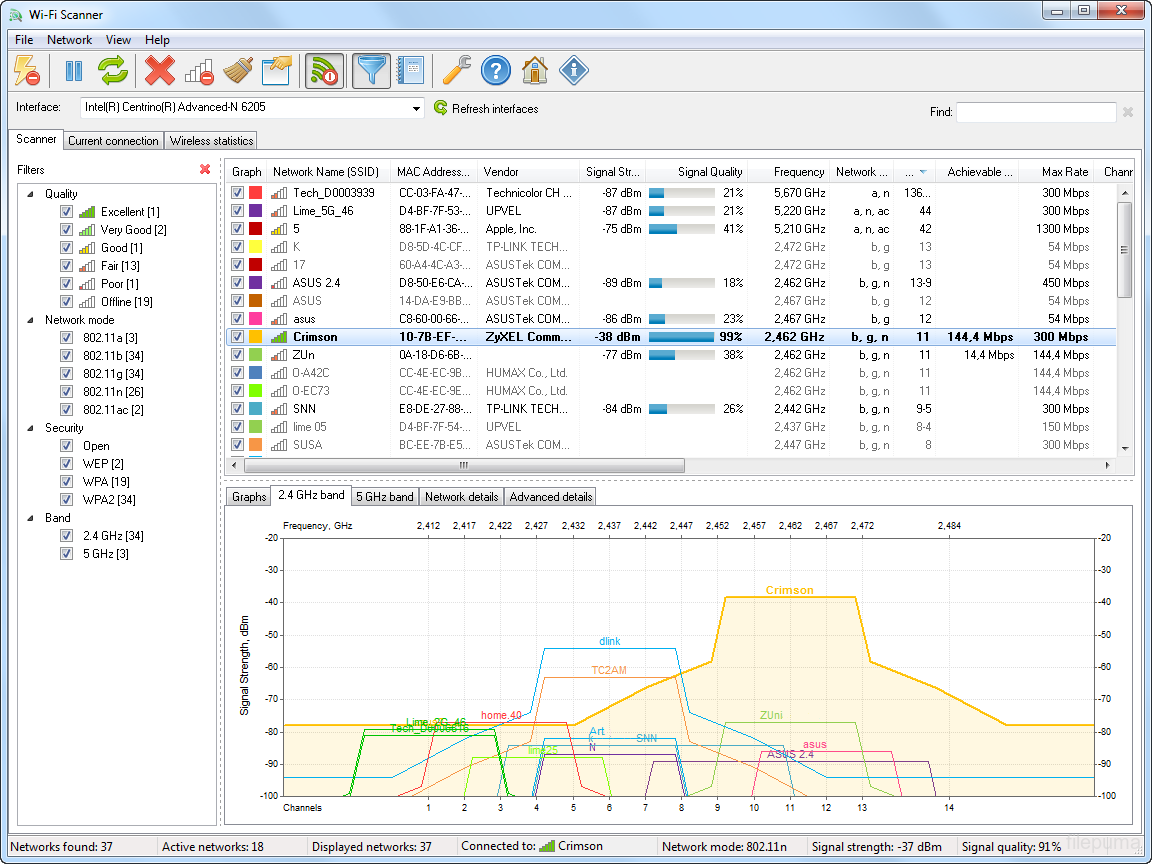Click the purple color swatch for Lime_5G_46
Image resolution: width=1152 pixels, height=864 pixels.
coord(255,211)
